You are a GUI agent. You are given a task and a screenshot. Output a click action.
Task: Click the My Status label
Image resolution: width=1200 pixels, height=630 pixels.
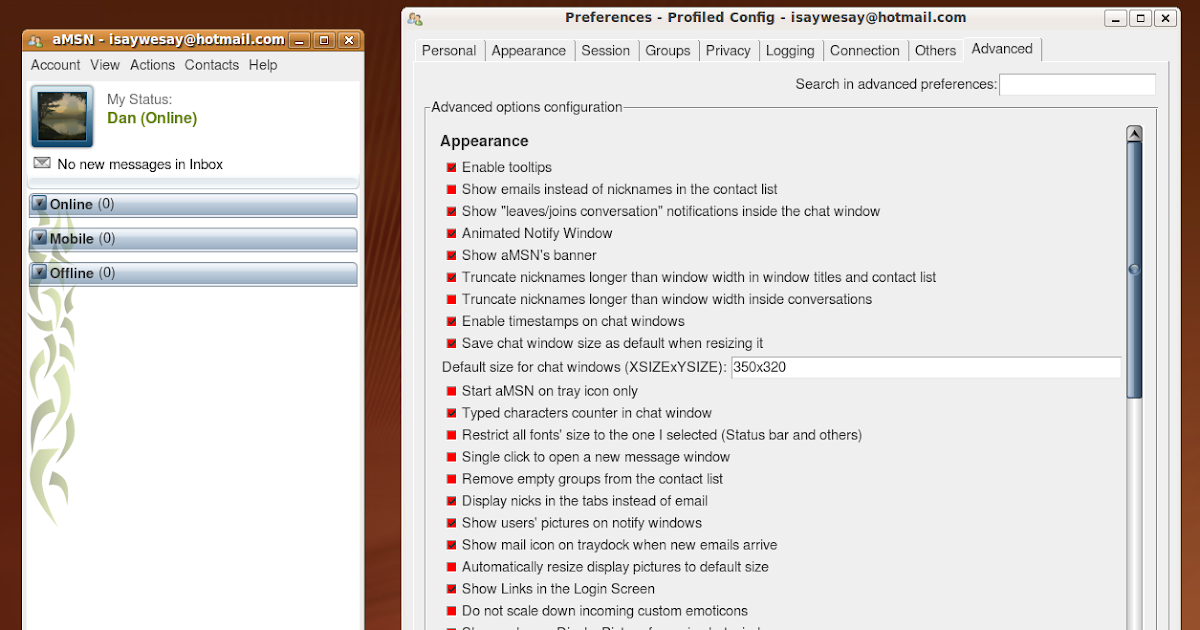pos(139,99)
